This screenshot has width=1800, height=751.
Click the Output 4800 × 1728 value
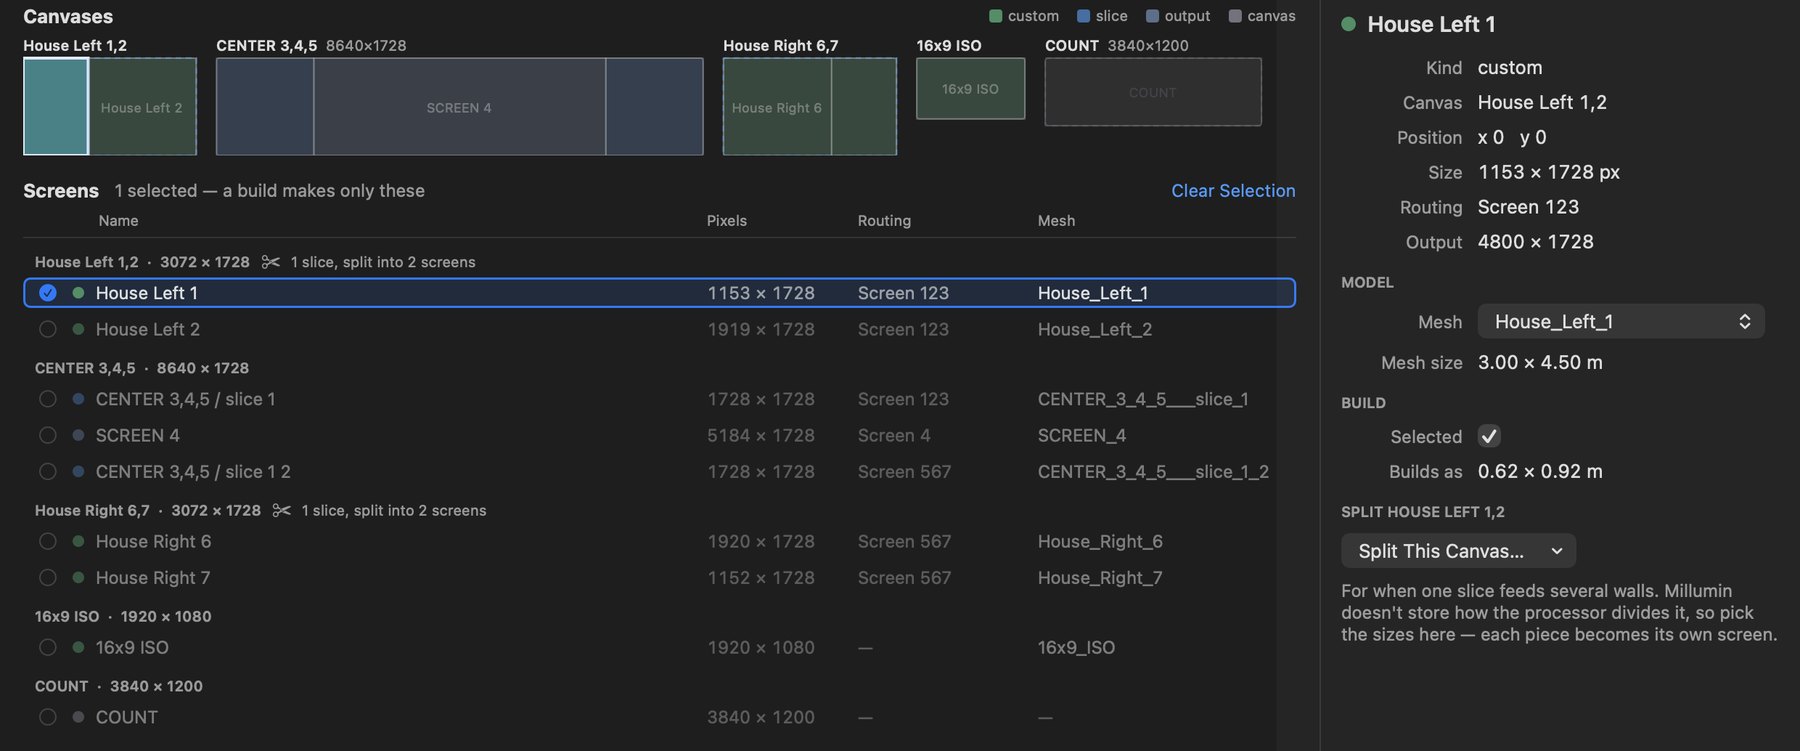point(1536,241)
